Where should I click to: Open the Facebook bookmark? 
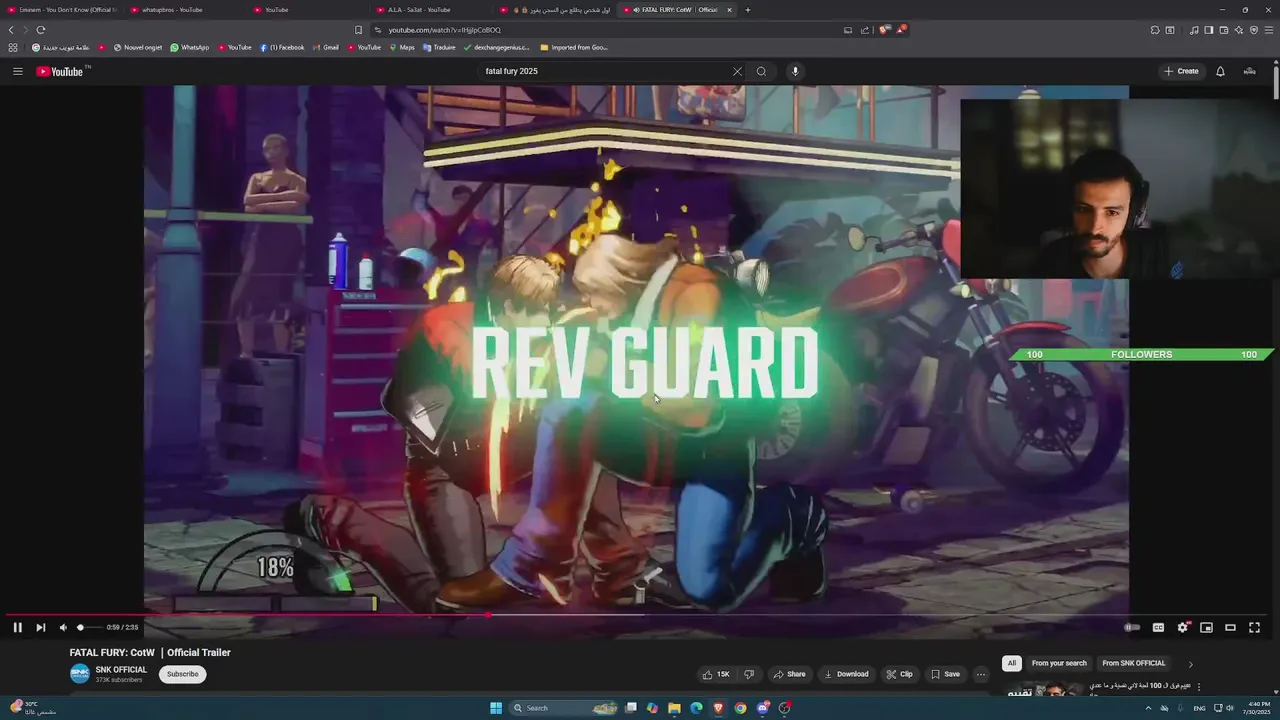282,47
